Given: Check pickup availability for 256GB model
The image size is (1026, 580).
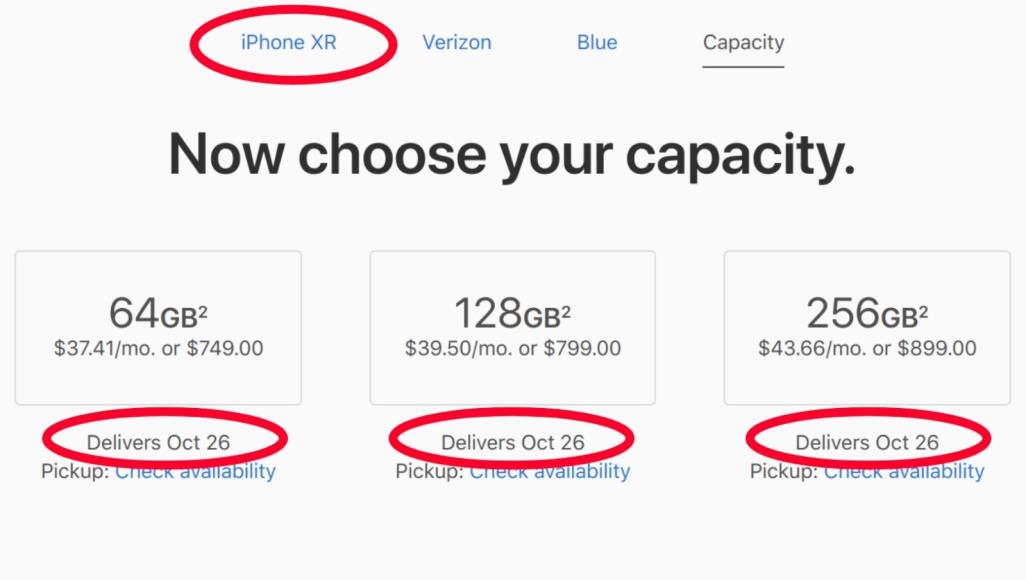Looking at the screenshot, I should pos(904,472).
